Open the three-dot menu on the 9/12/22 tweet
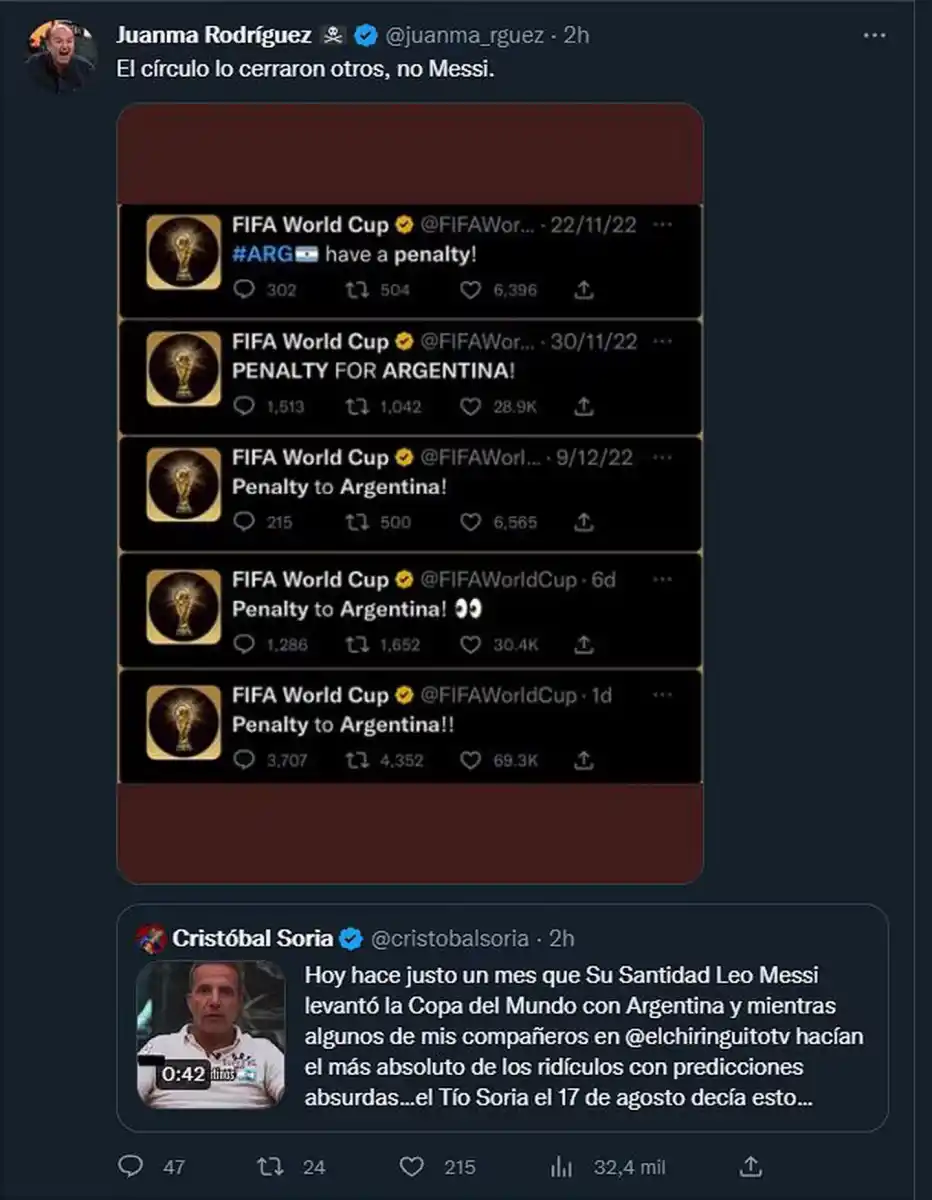The image size is (932, 1200). (662, 456)
